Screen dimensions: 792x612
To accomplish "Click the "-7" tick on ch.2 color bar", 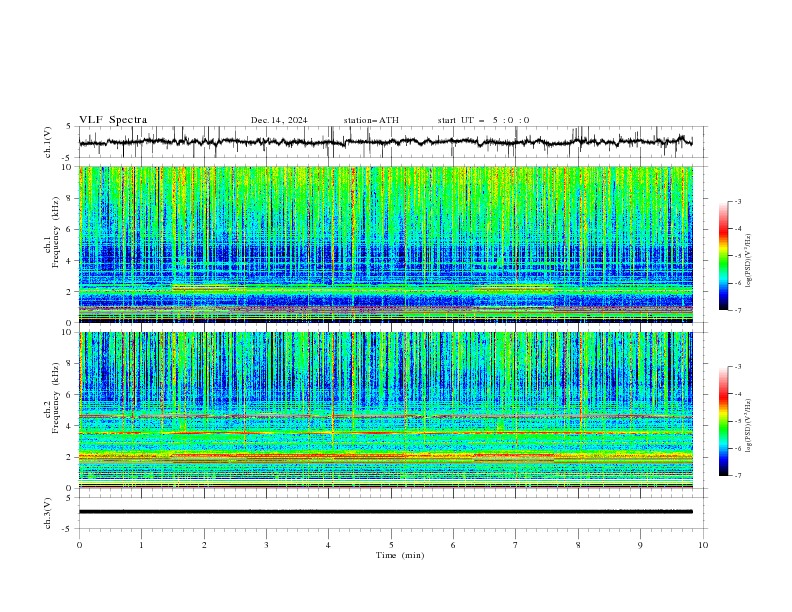I will (737, 475).
